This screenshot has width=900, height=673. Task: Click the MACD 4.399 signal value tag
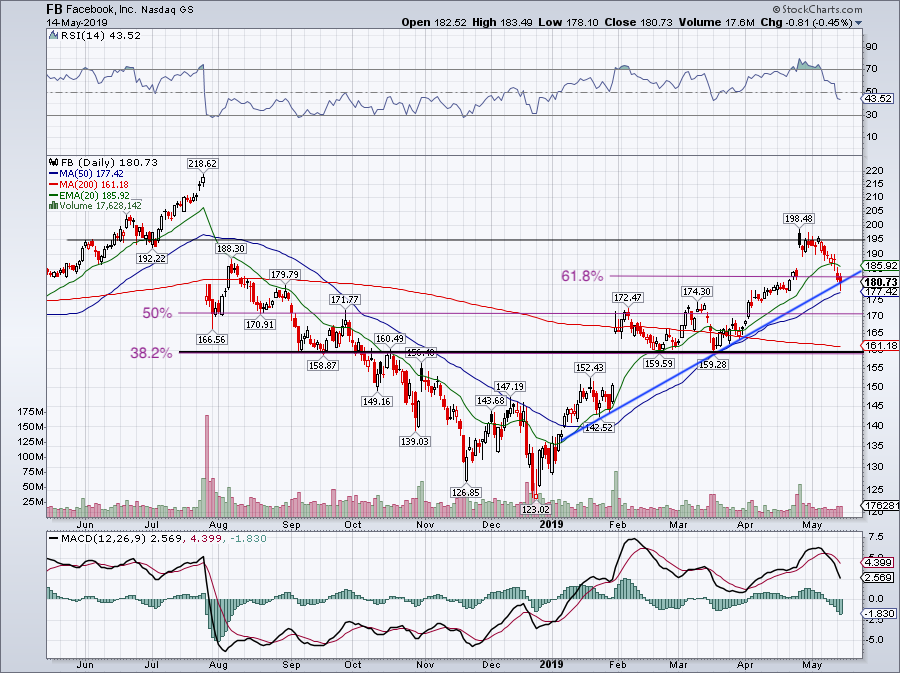879,563
